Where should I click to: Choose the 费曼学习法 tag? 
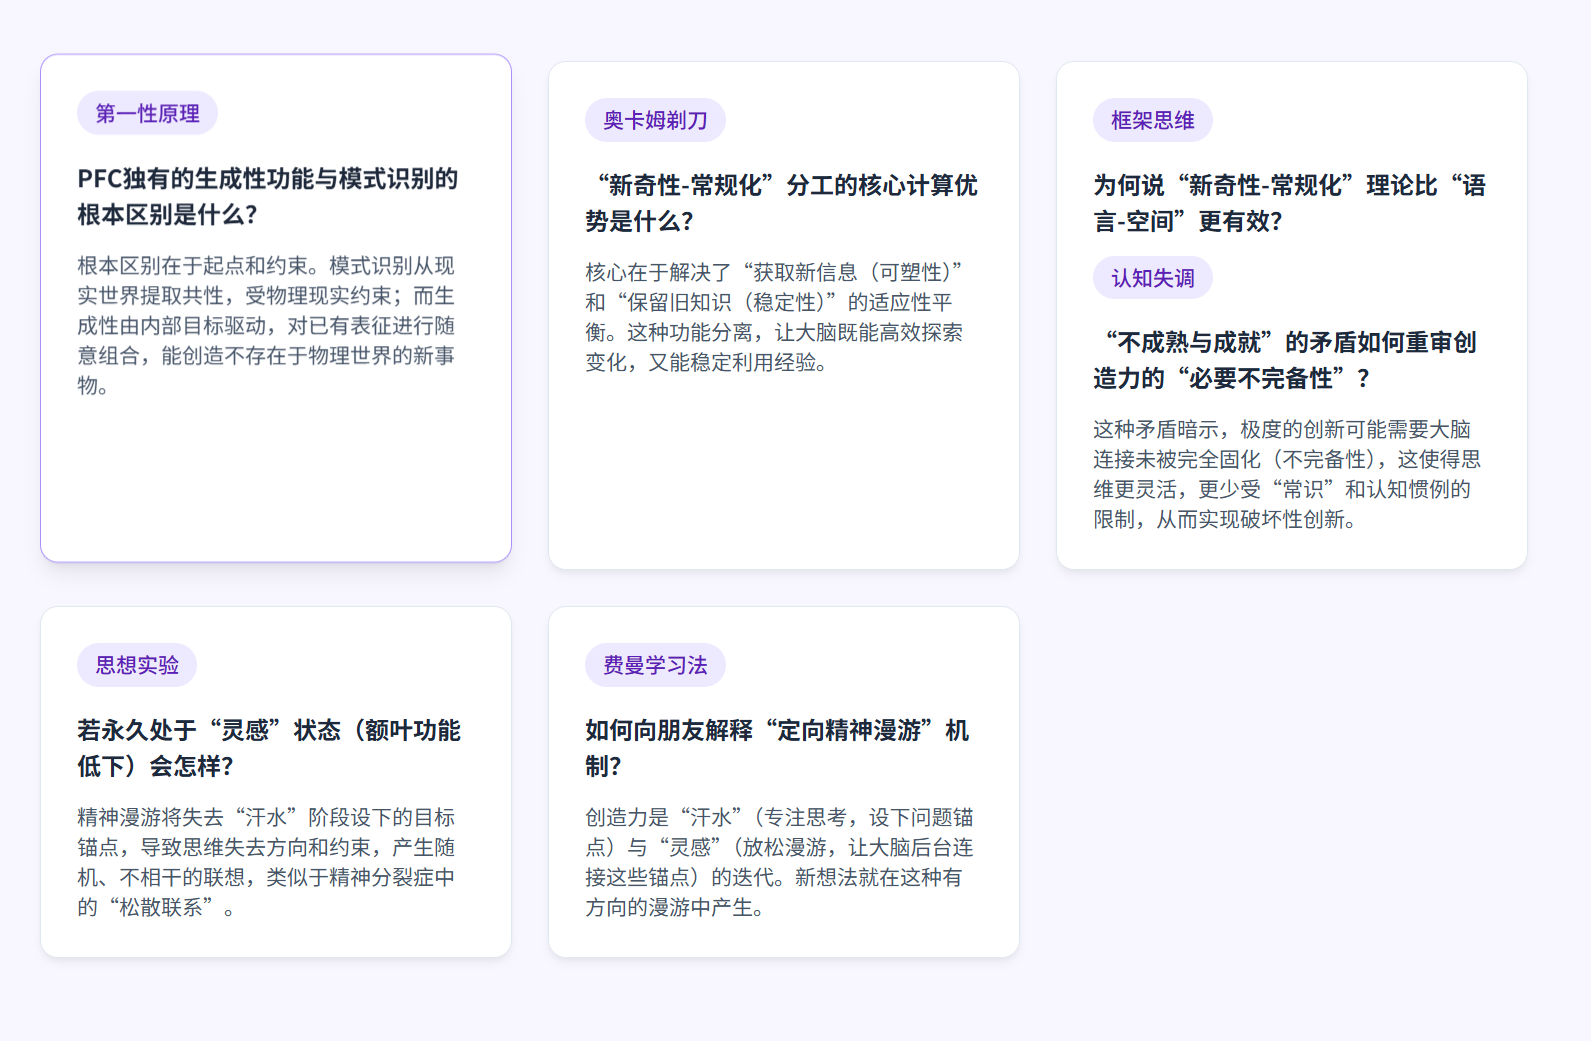click(655, 666)
